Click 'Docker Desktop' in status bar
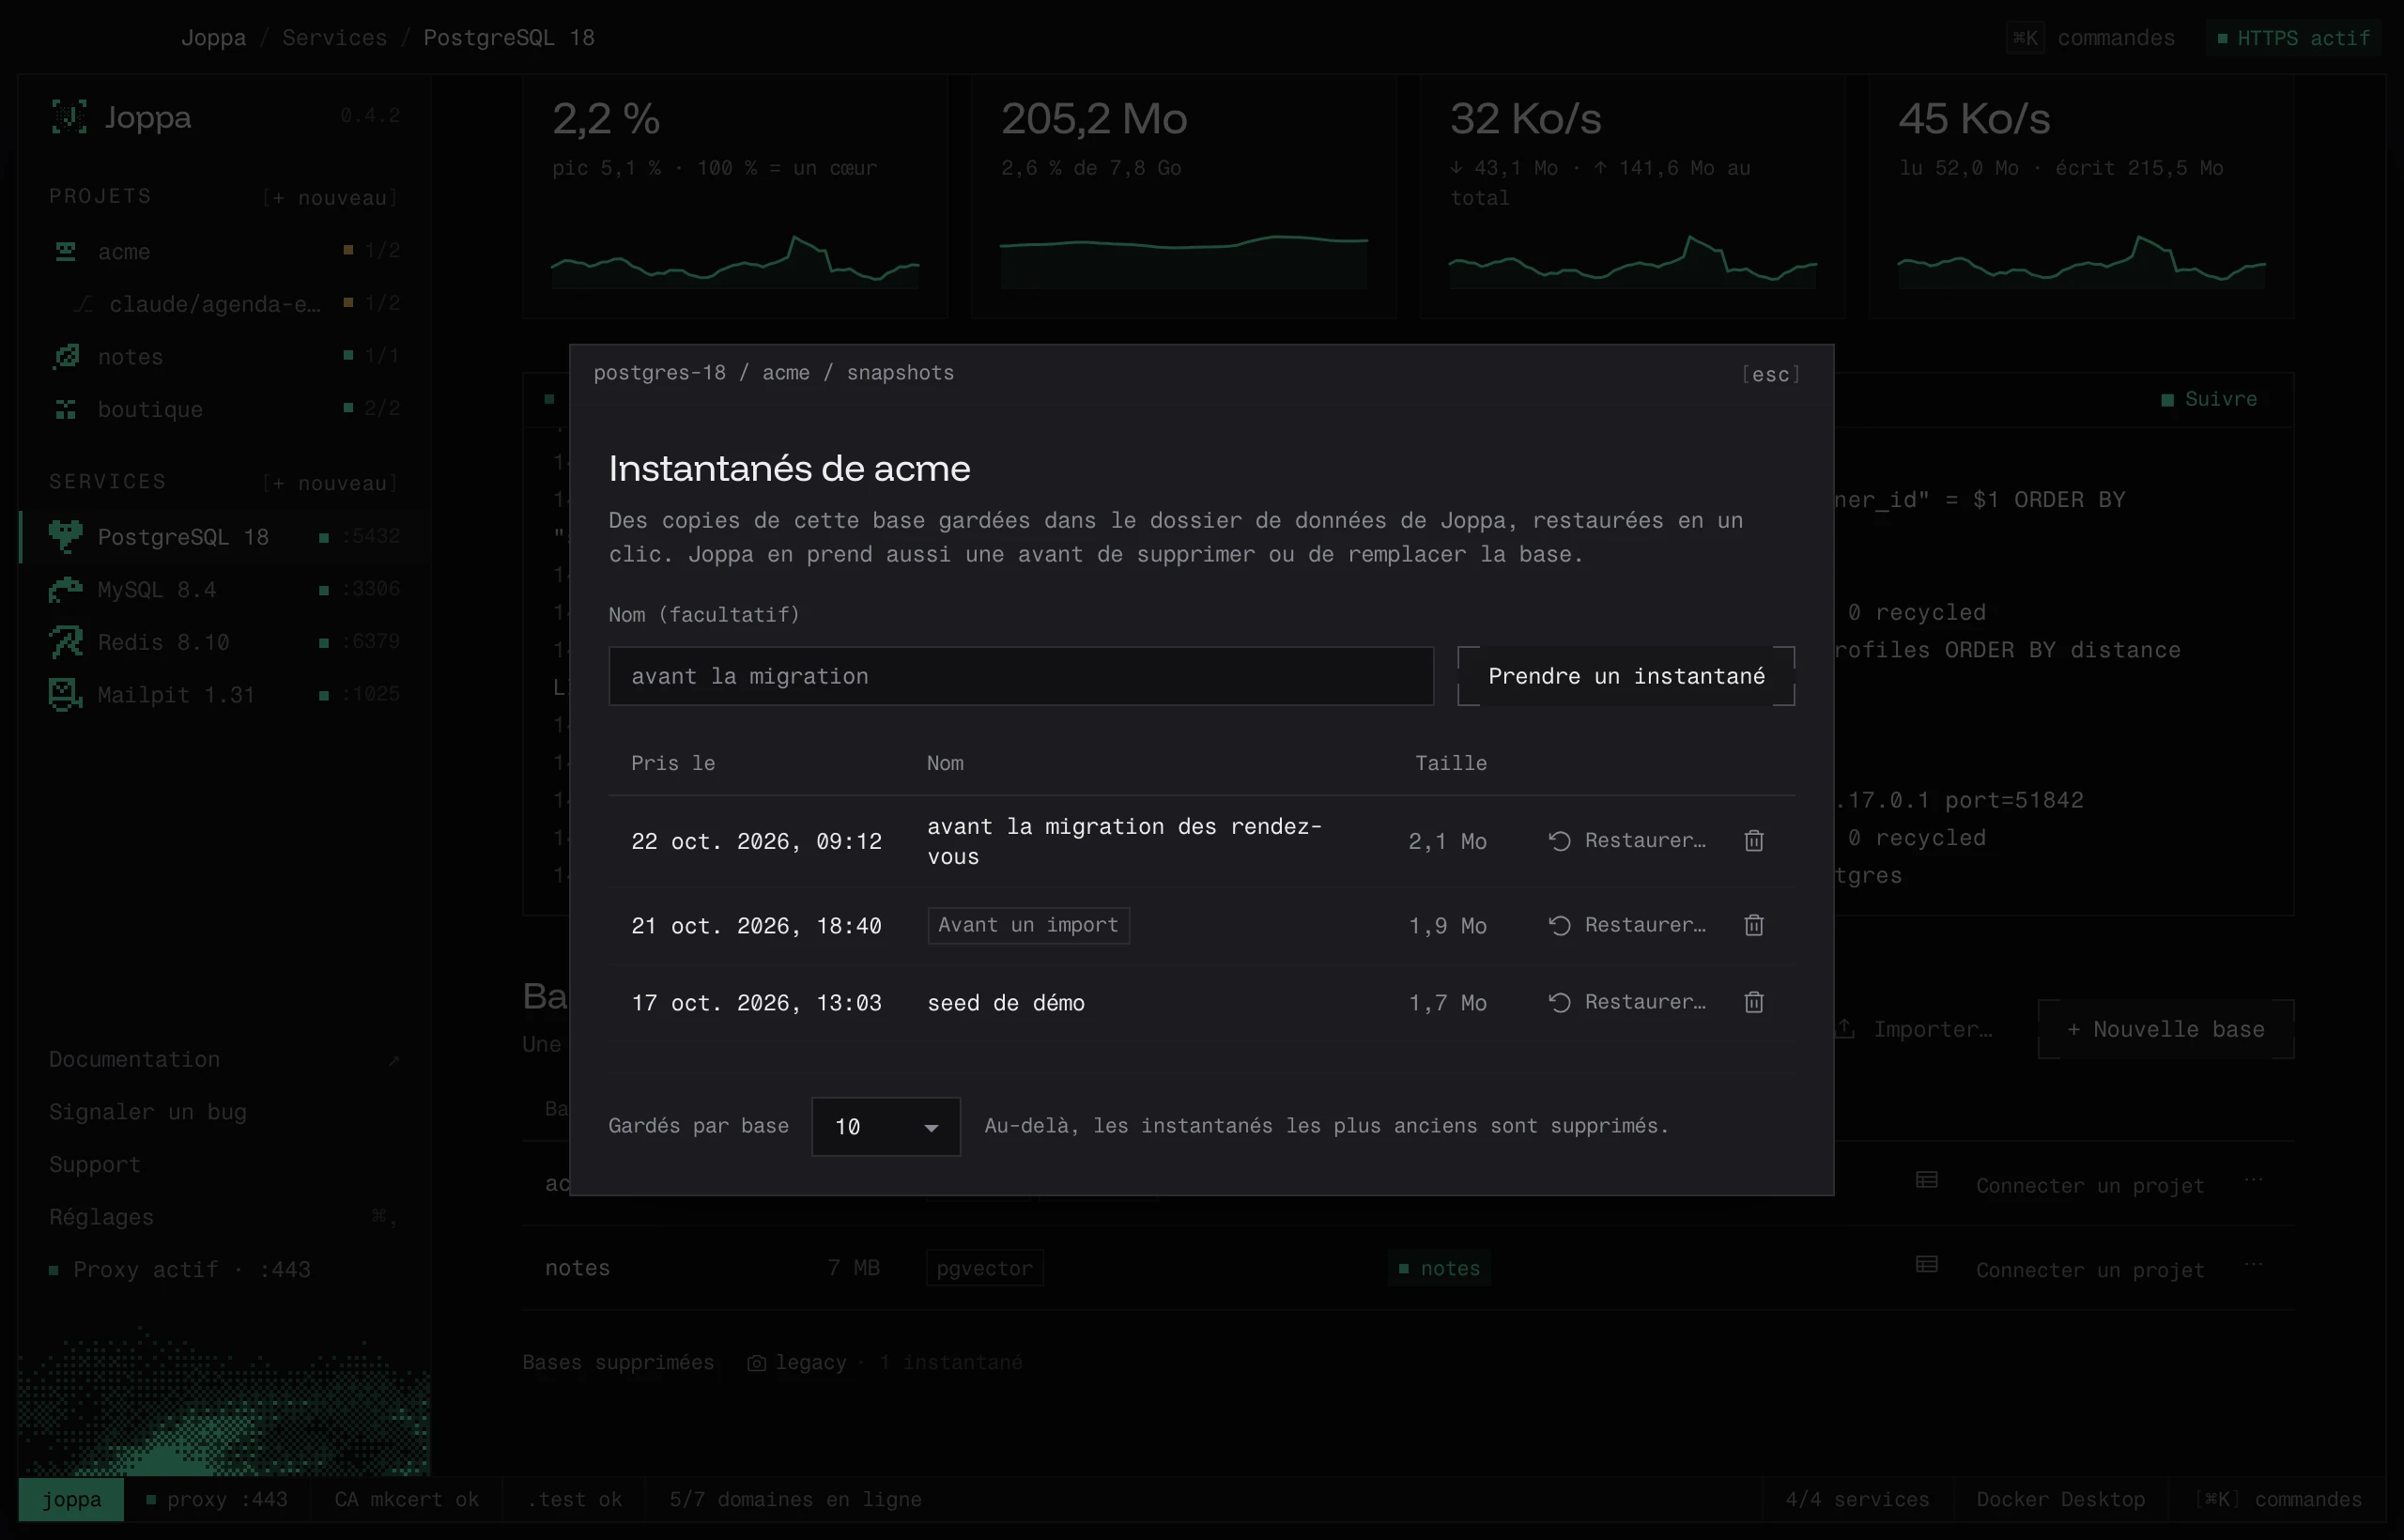 [2060, 1499]
